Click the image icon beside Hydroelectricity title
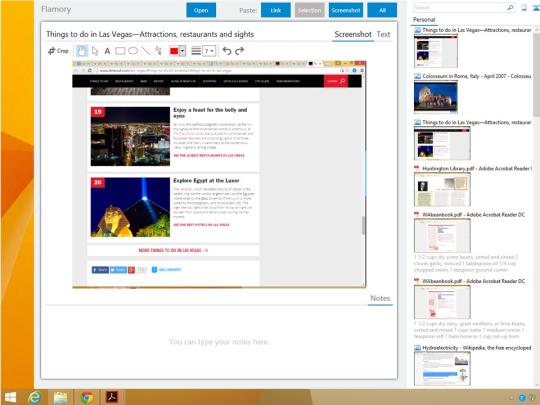540x405 pixels. [x=417, y=348]
